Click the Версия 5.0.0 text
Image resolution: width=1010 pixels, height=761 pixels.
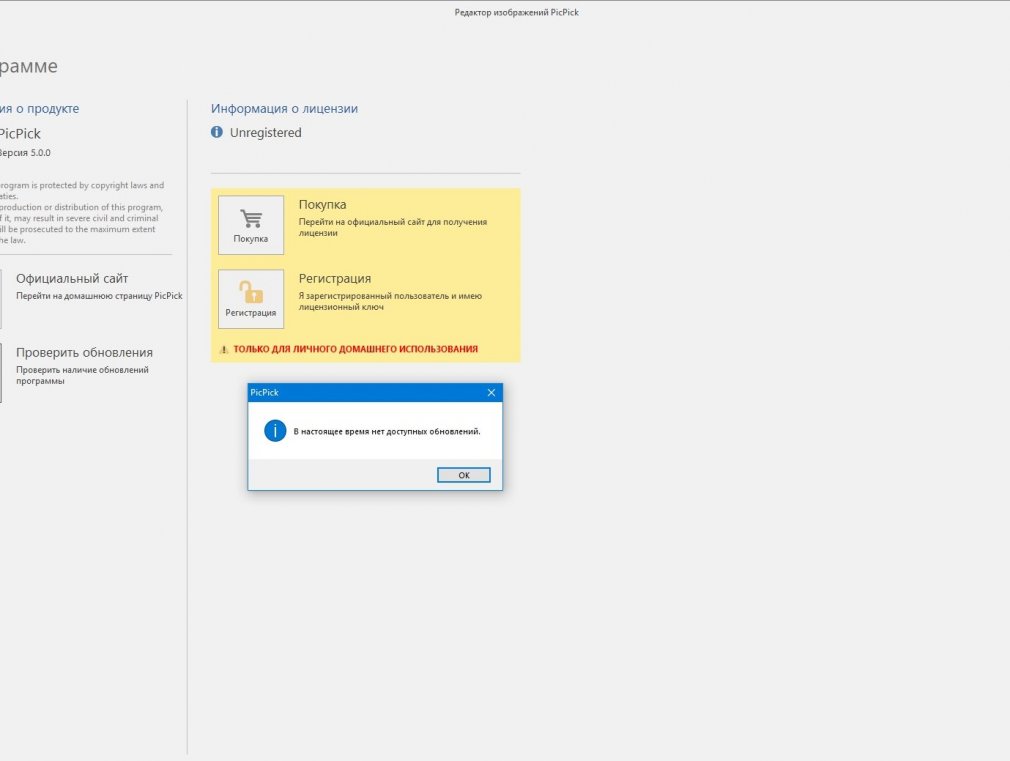point(24,153)
